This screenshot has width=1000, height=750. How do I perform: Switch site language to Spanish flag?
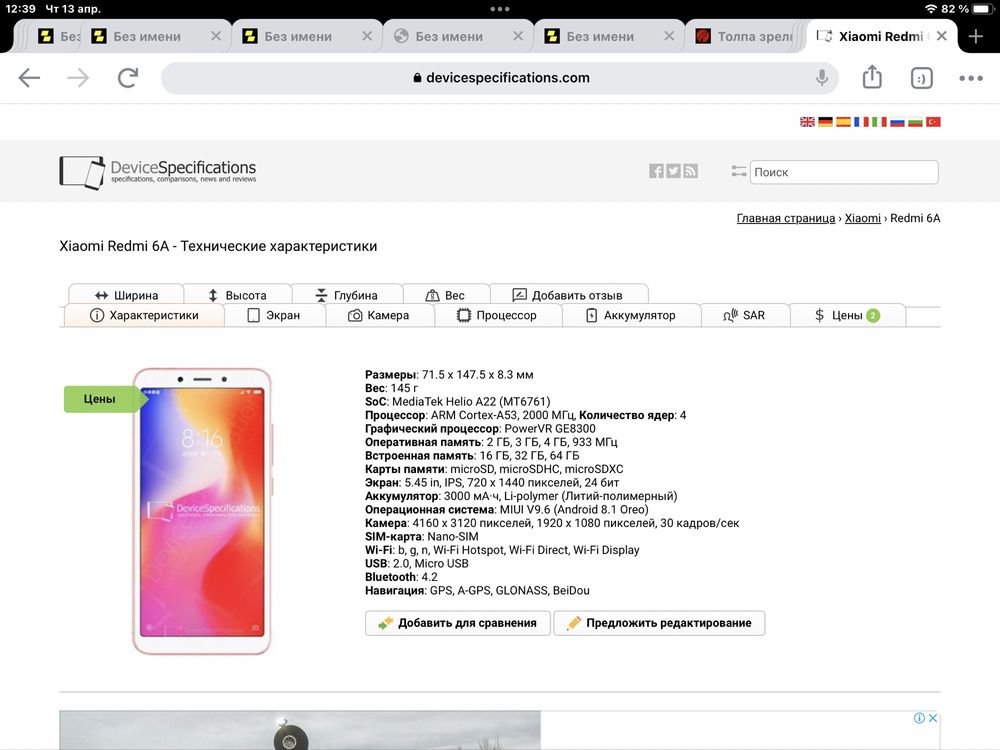click(843, 122)
